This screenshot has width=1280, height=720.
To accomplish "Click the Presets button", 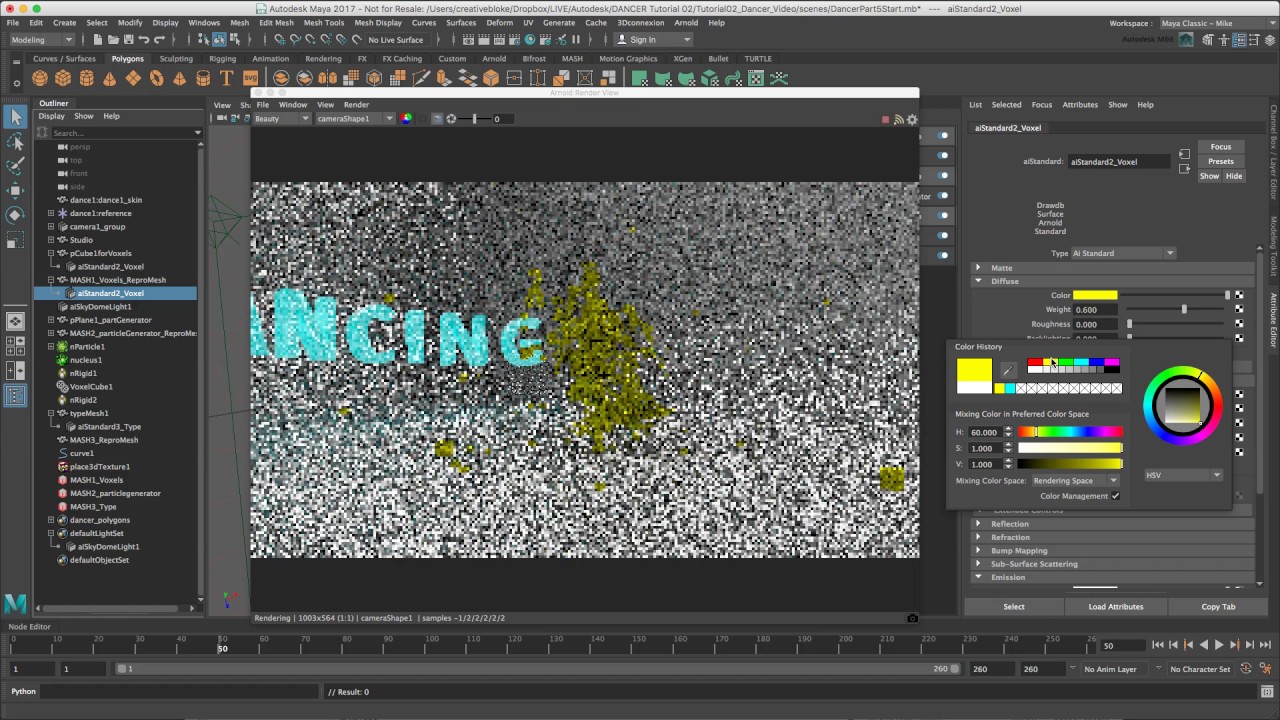I will tap(1221, 161).
